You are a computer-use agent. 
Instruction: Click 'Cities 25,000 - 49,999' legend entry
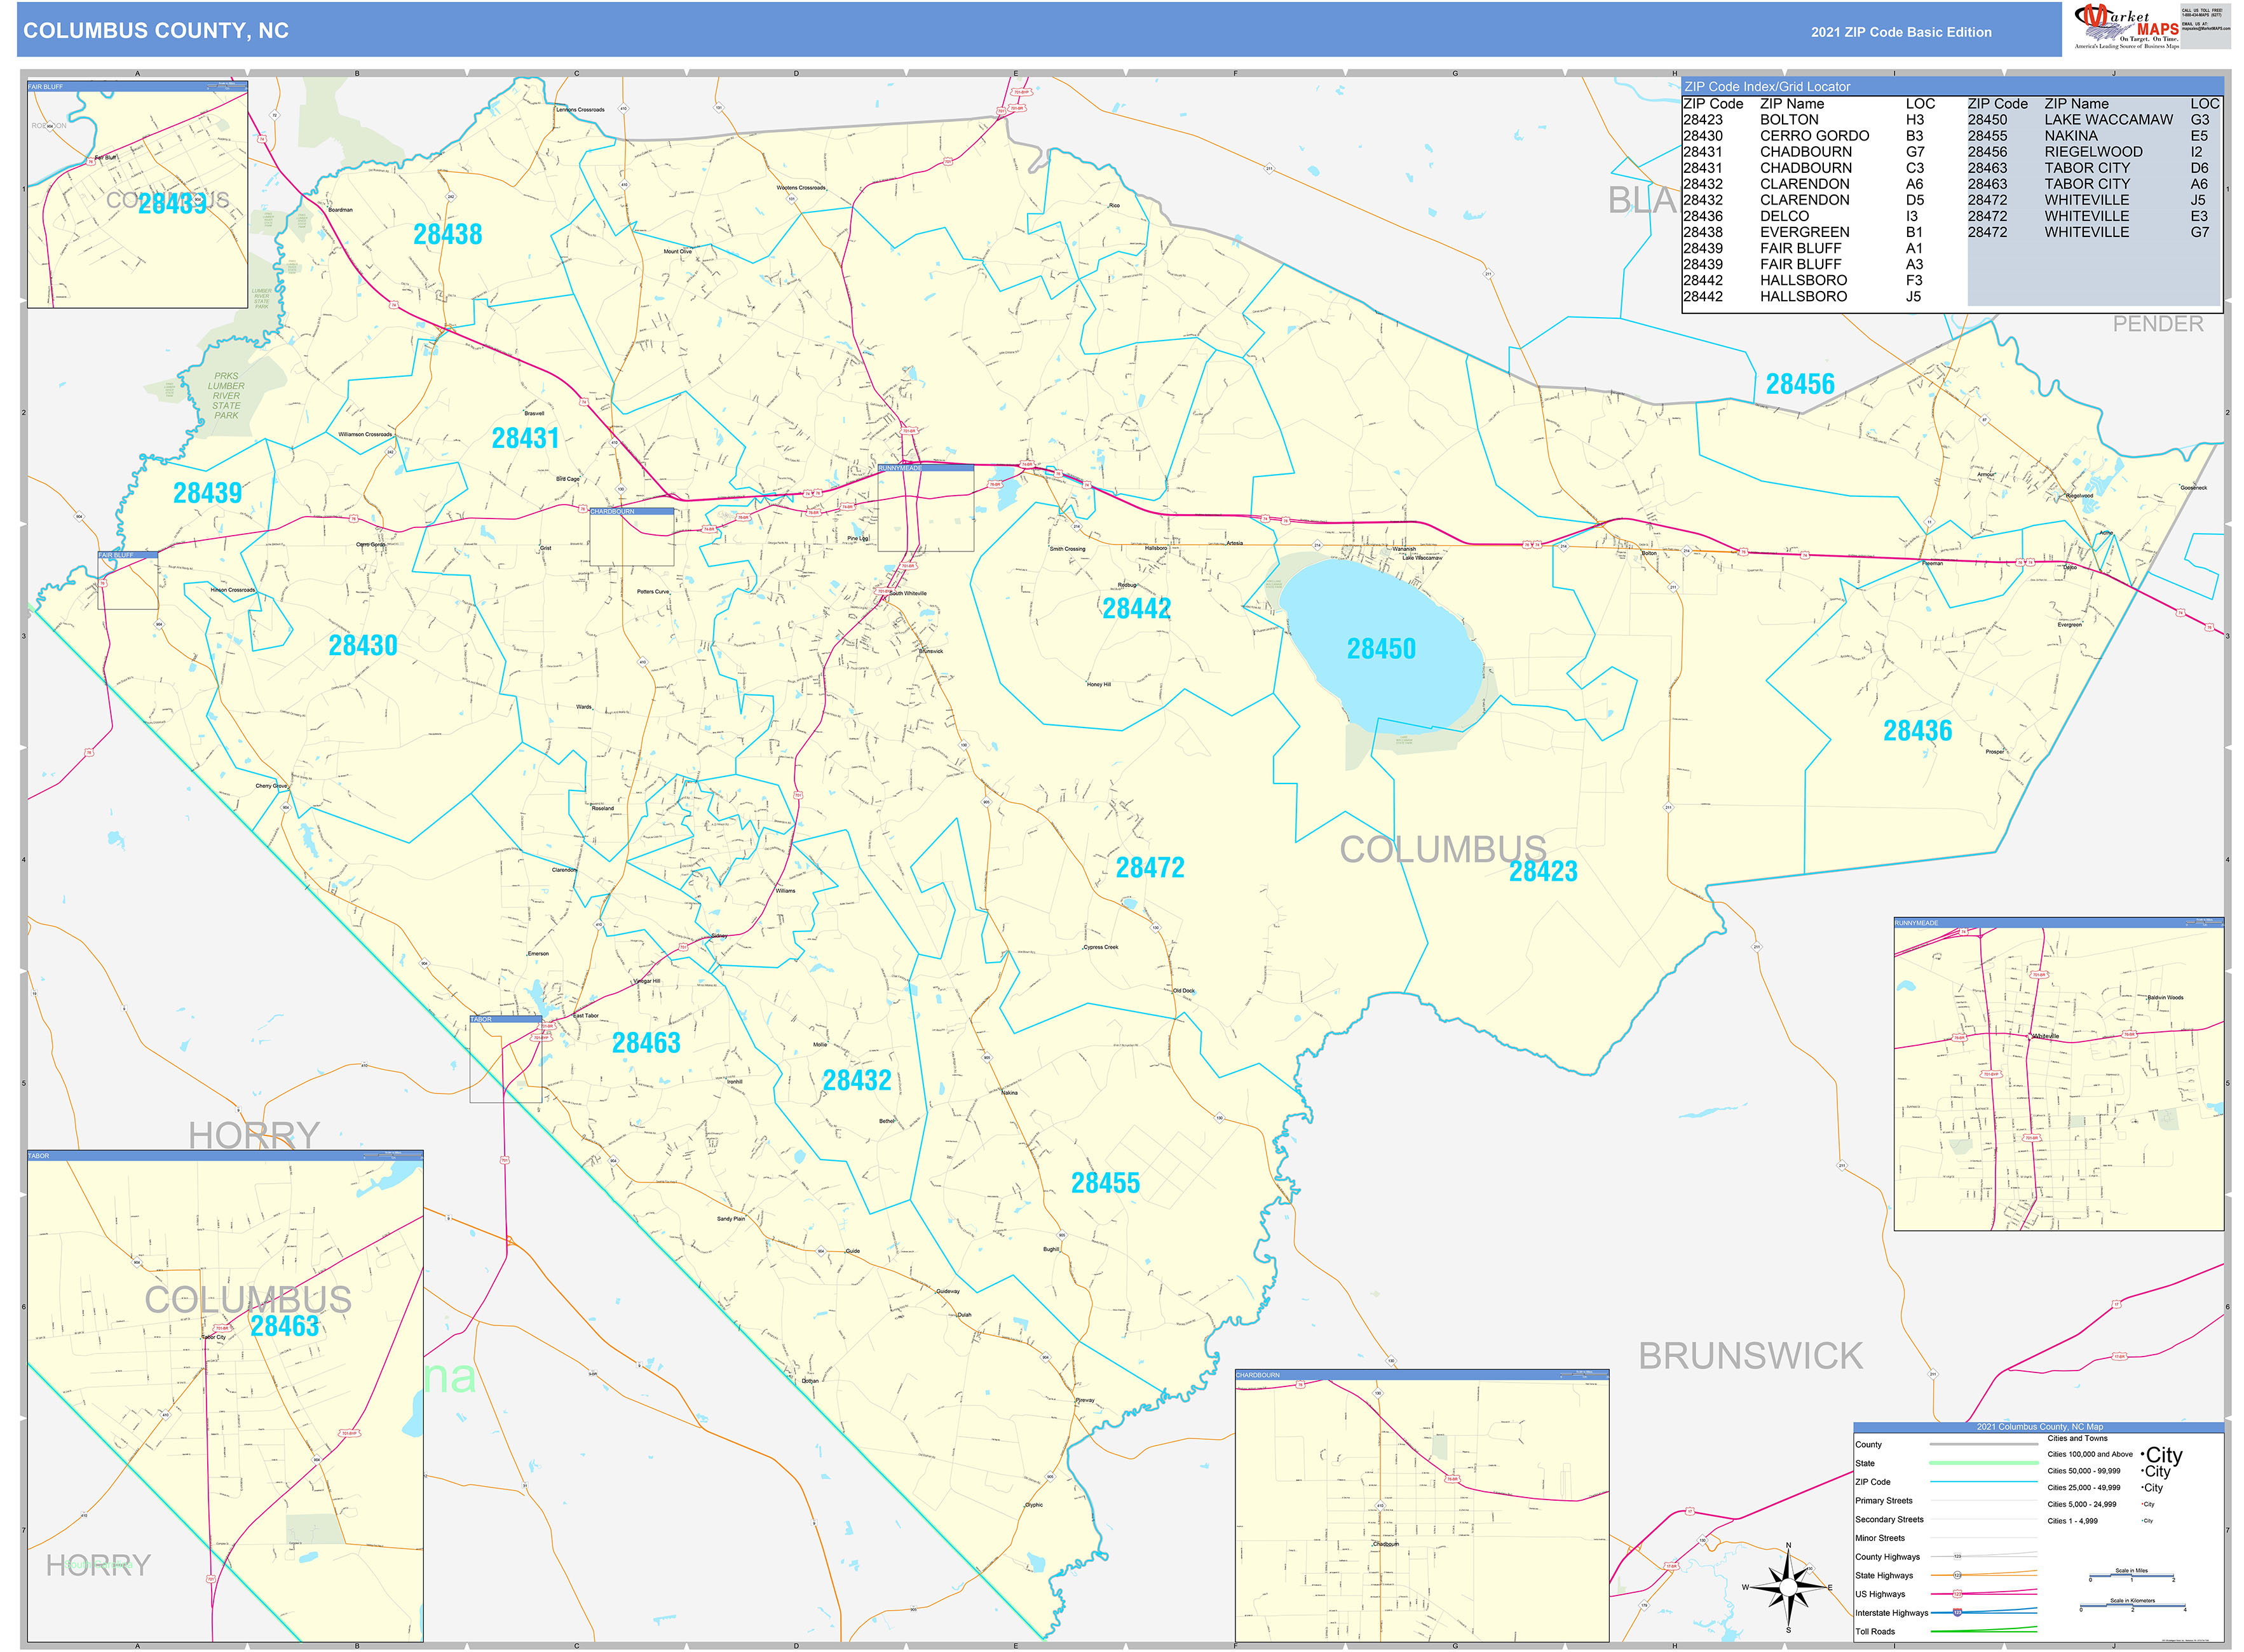point(2105,1488)
